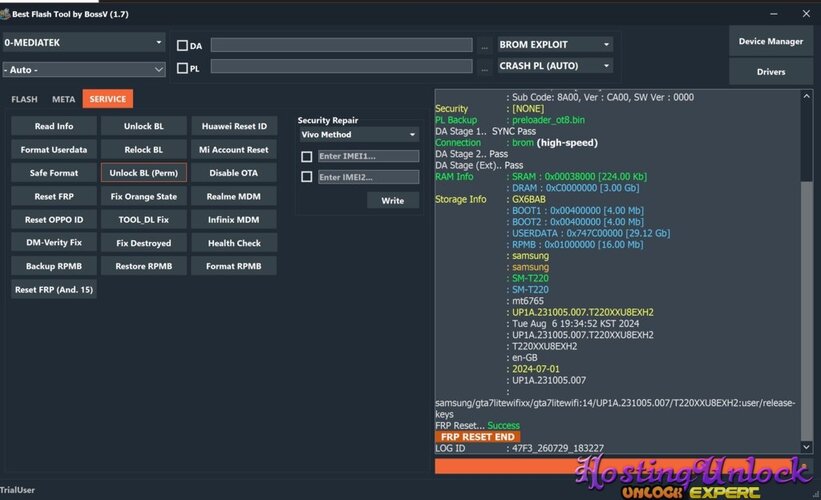Click Reset FRP (And. 15) button
Screen dimensions: 821x500
[x=54, y=290]
